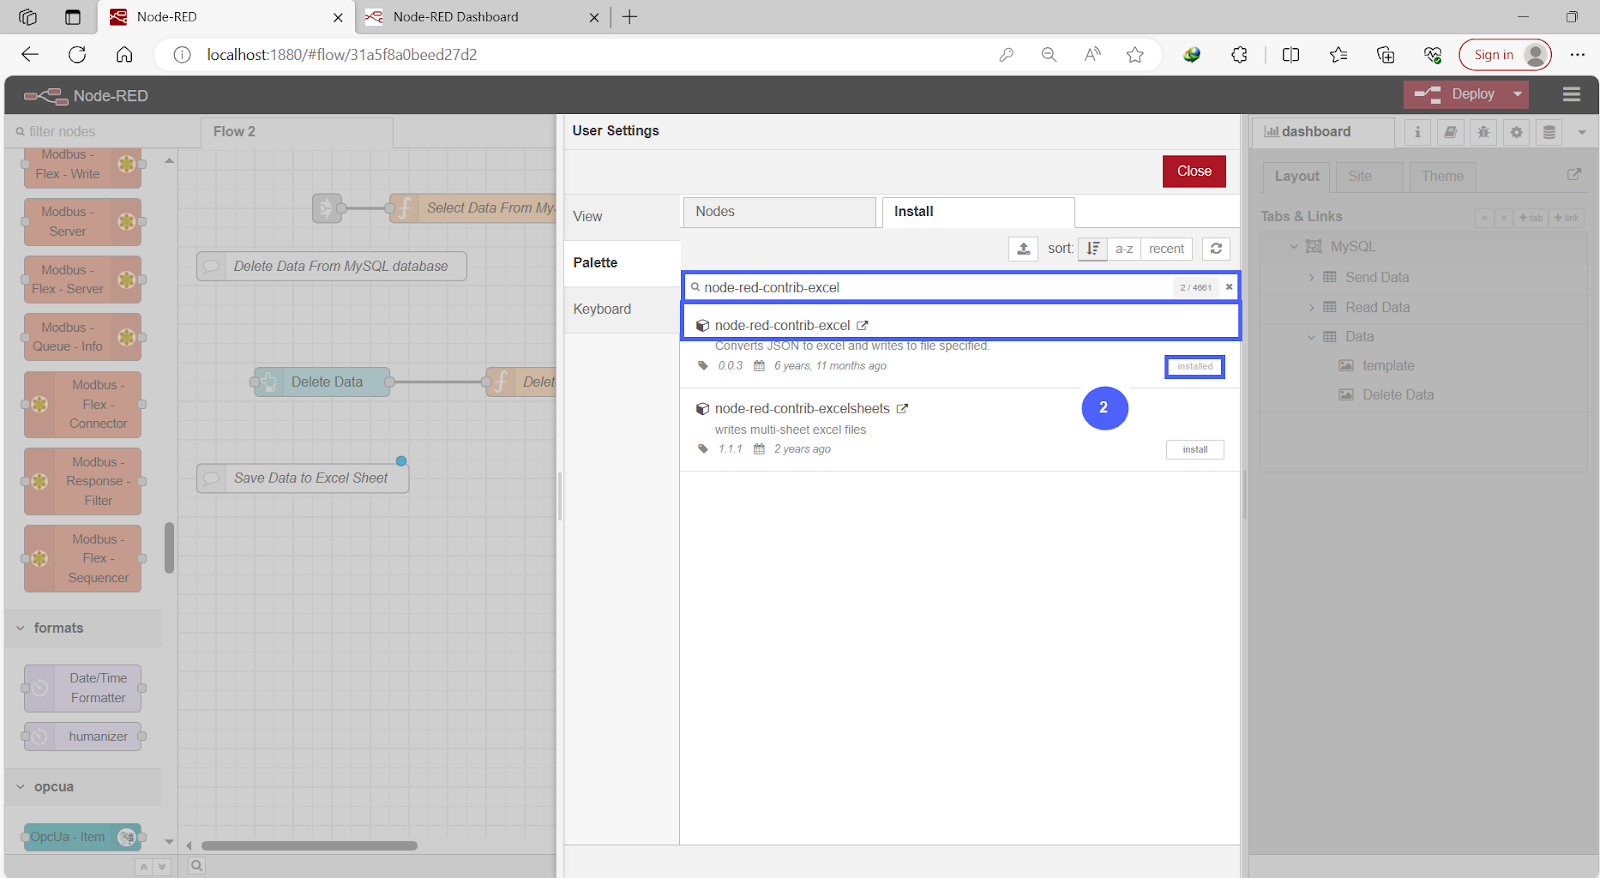Install node-red-contrib-excelsheets module
This screenshot has height=878, width=1600.
(1195, 450)
